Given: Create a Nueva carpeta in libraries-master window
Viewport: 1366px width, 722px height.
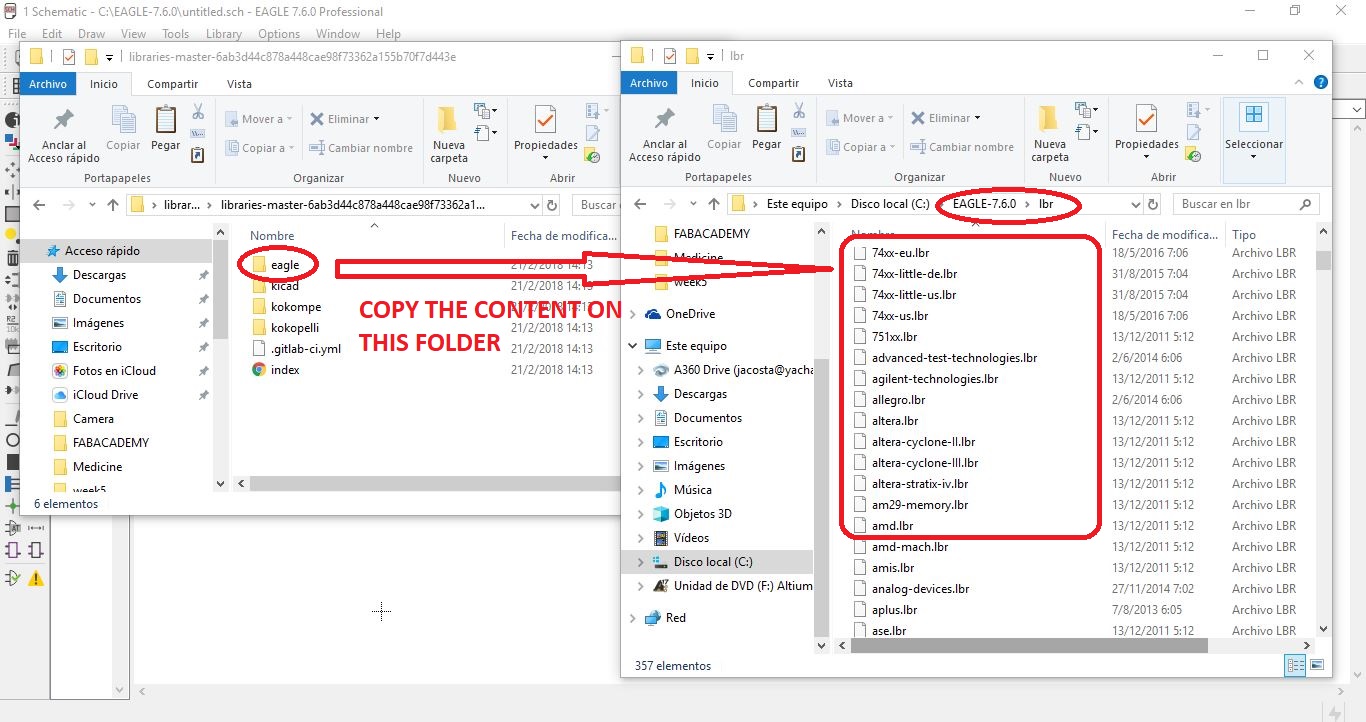Looking at the screenshot, I should (x=449, y=135).
